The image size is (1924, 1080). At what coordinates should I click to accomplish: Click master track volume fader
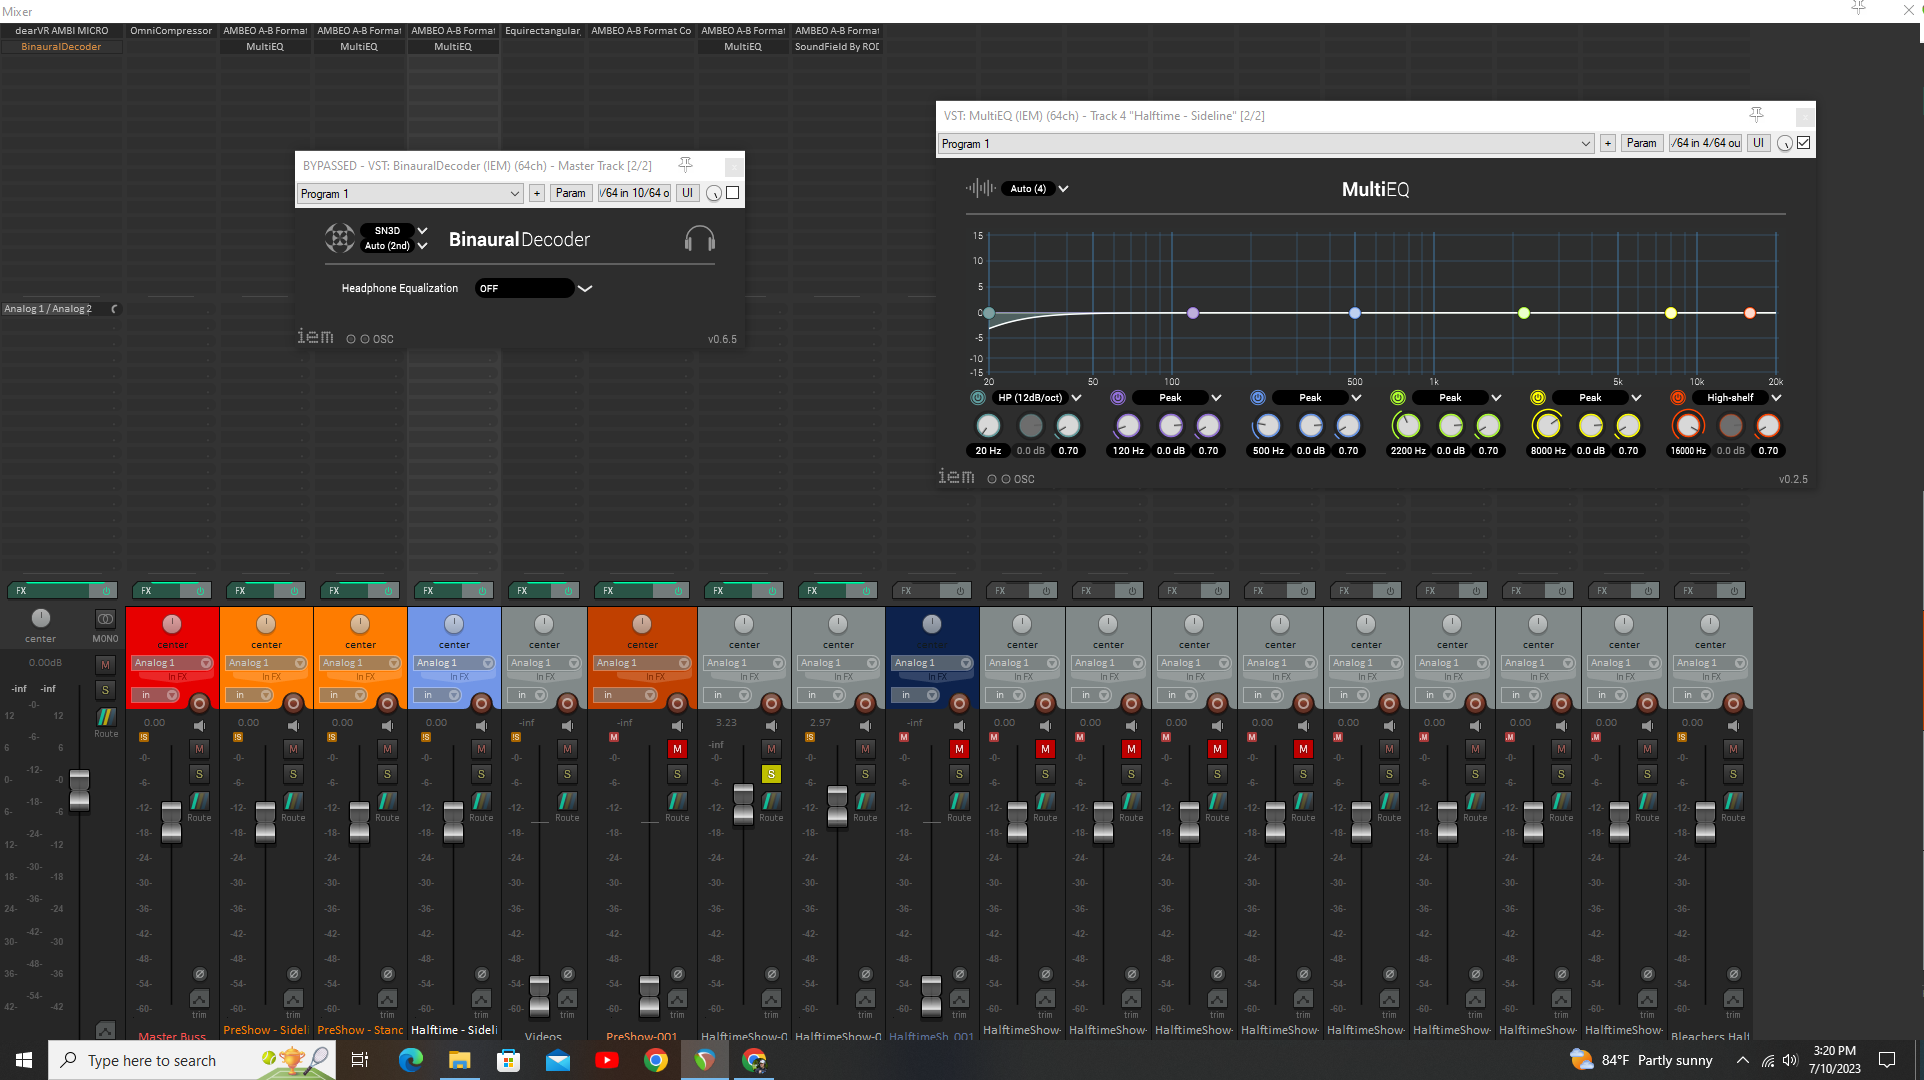point(79,790)
